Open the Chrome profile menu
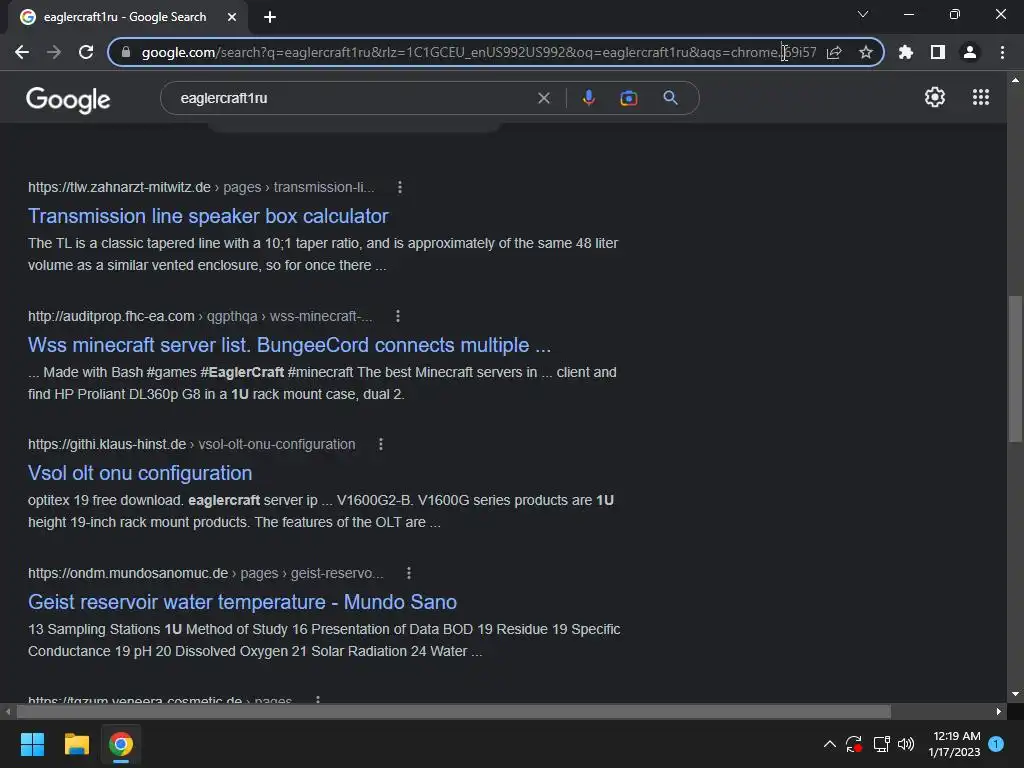 [970, 52]
